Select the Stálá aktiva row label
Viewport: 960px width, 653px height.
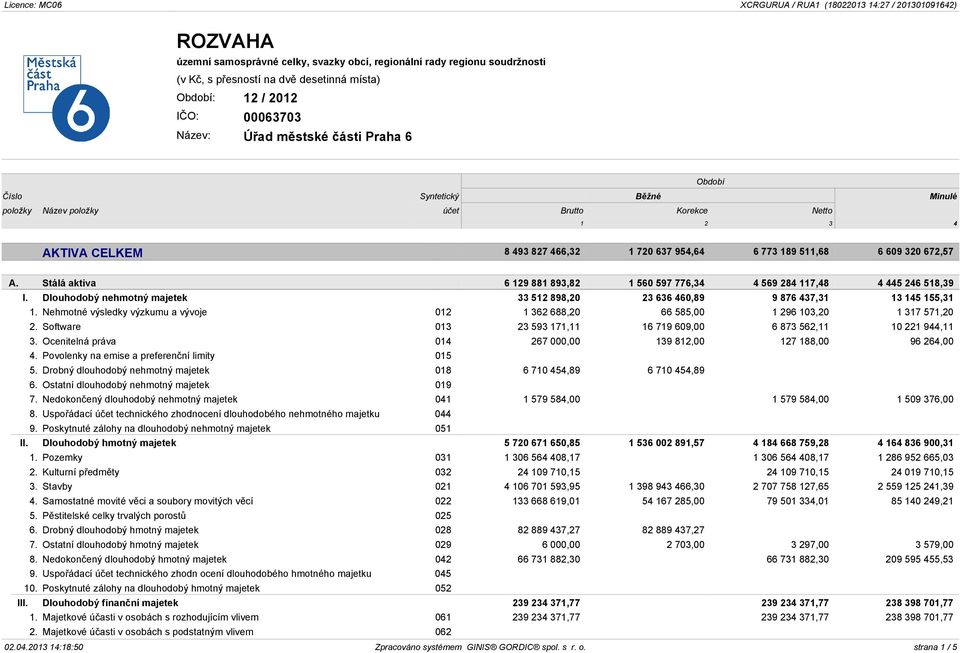(69, 283)
